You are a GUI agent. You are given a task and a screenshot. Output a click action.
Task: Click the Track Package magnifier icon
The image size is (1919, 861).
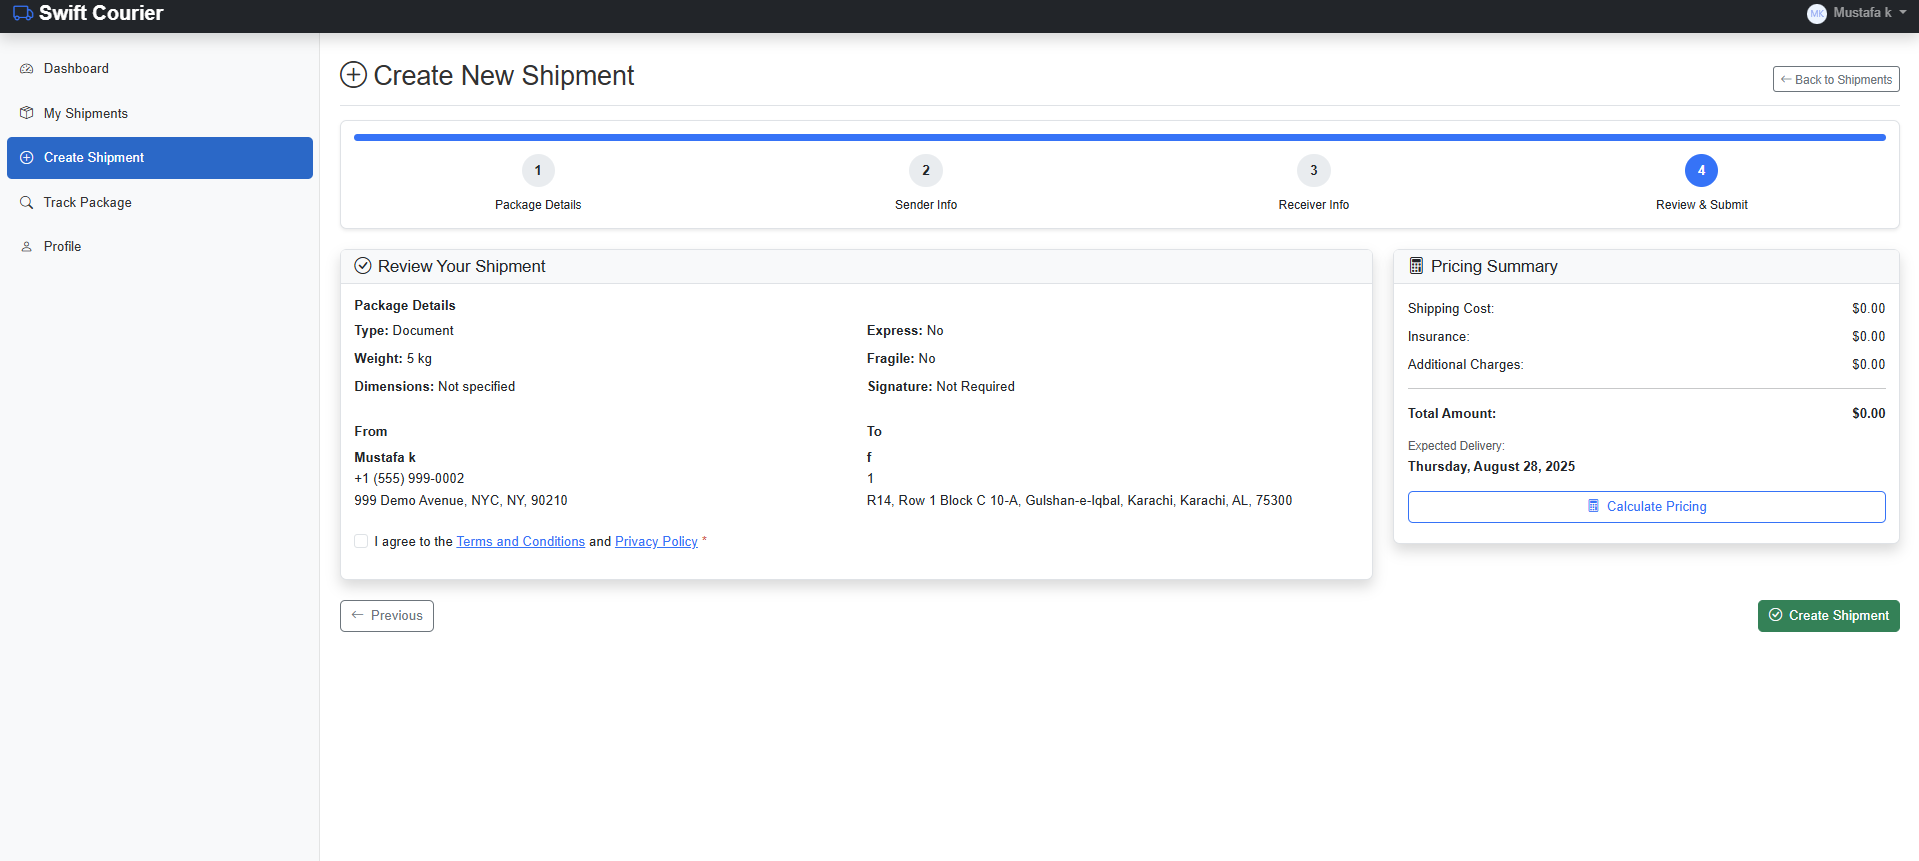click(27, 202)
